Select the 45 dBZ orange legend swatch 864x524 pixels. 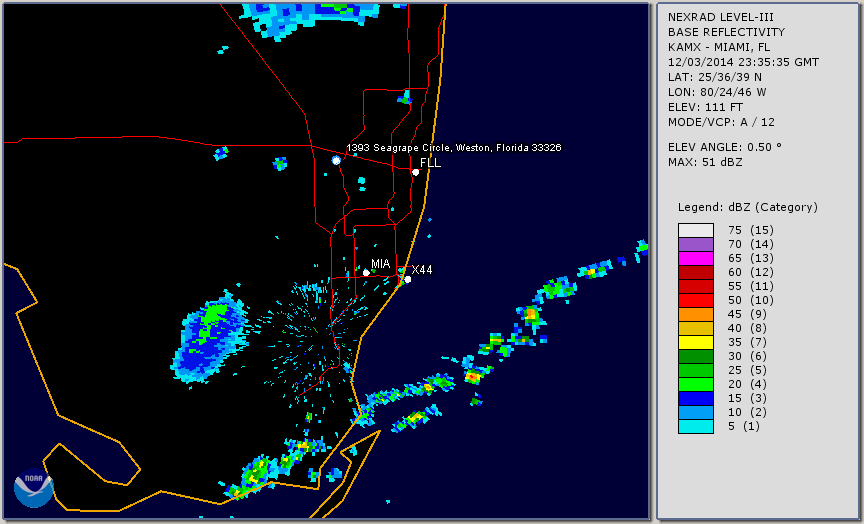pyautogui.click(x=696, y=315)
